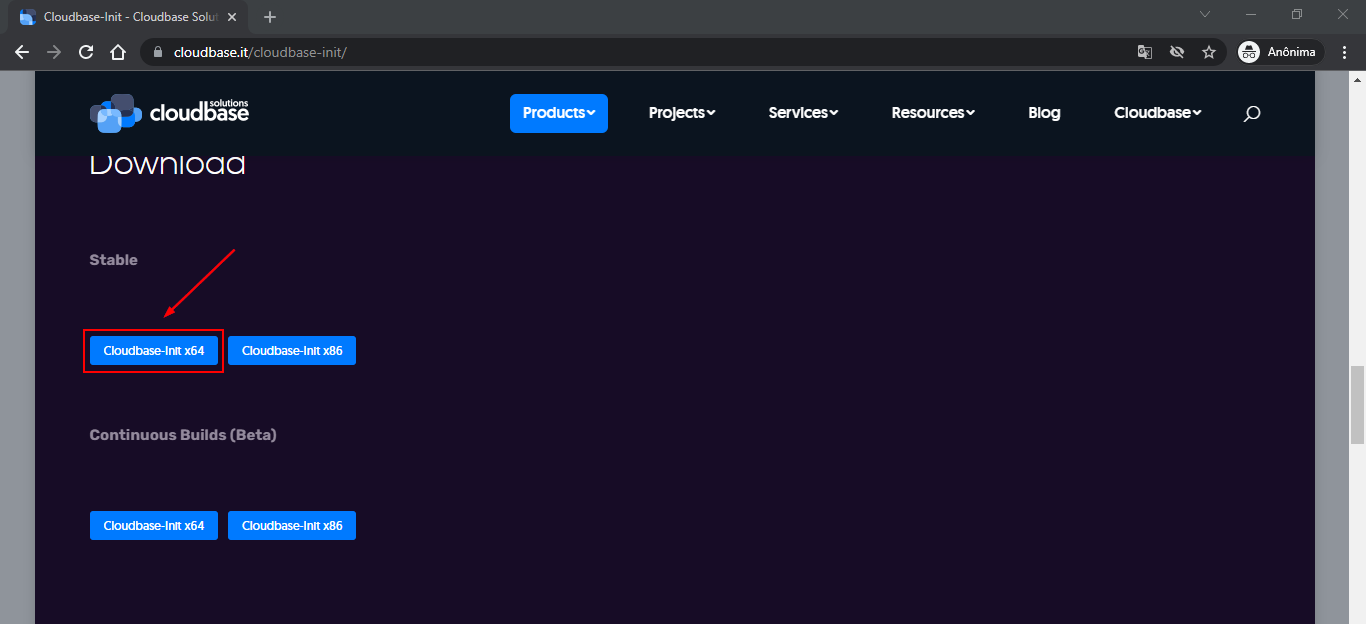Expand the Projects dropdown menu
Screen dimensions: 1366x624
682,113
